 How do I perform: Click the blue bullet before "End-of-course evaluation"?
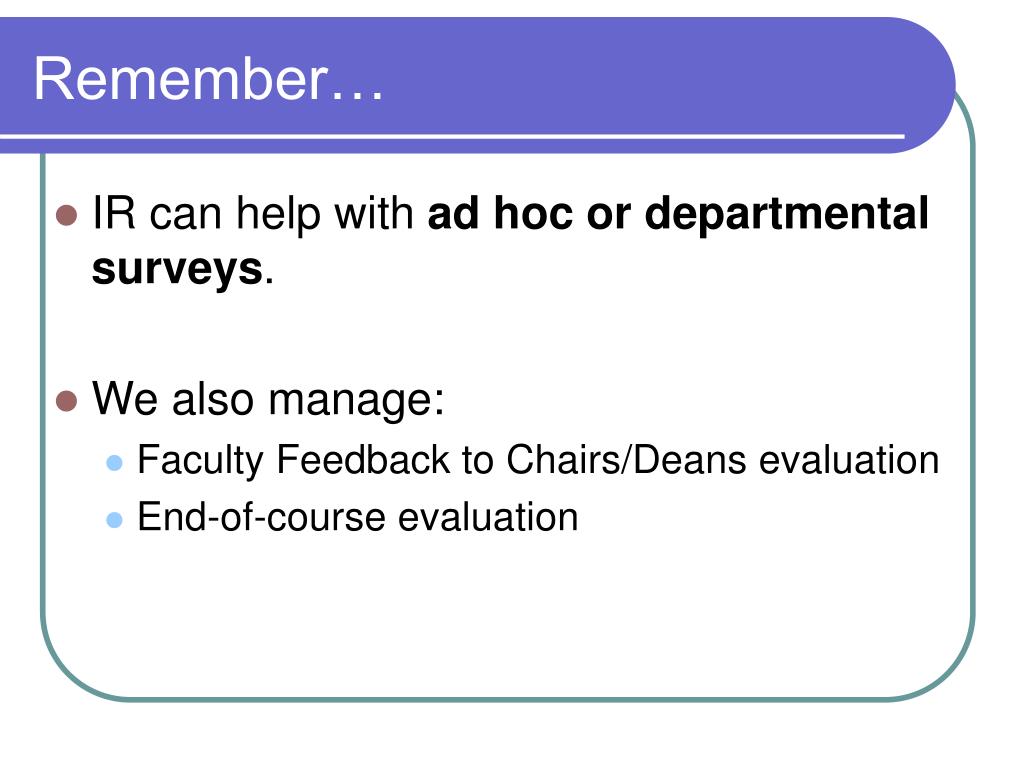(114, 520)
